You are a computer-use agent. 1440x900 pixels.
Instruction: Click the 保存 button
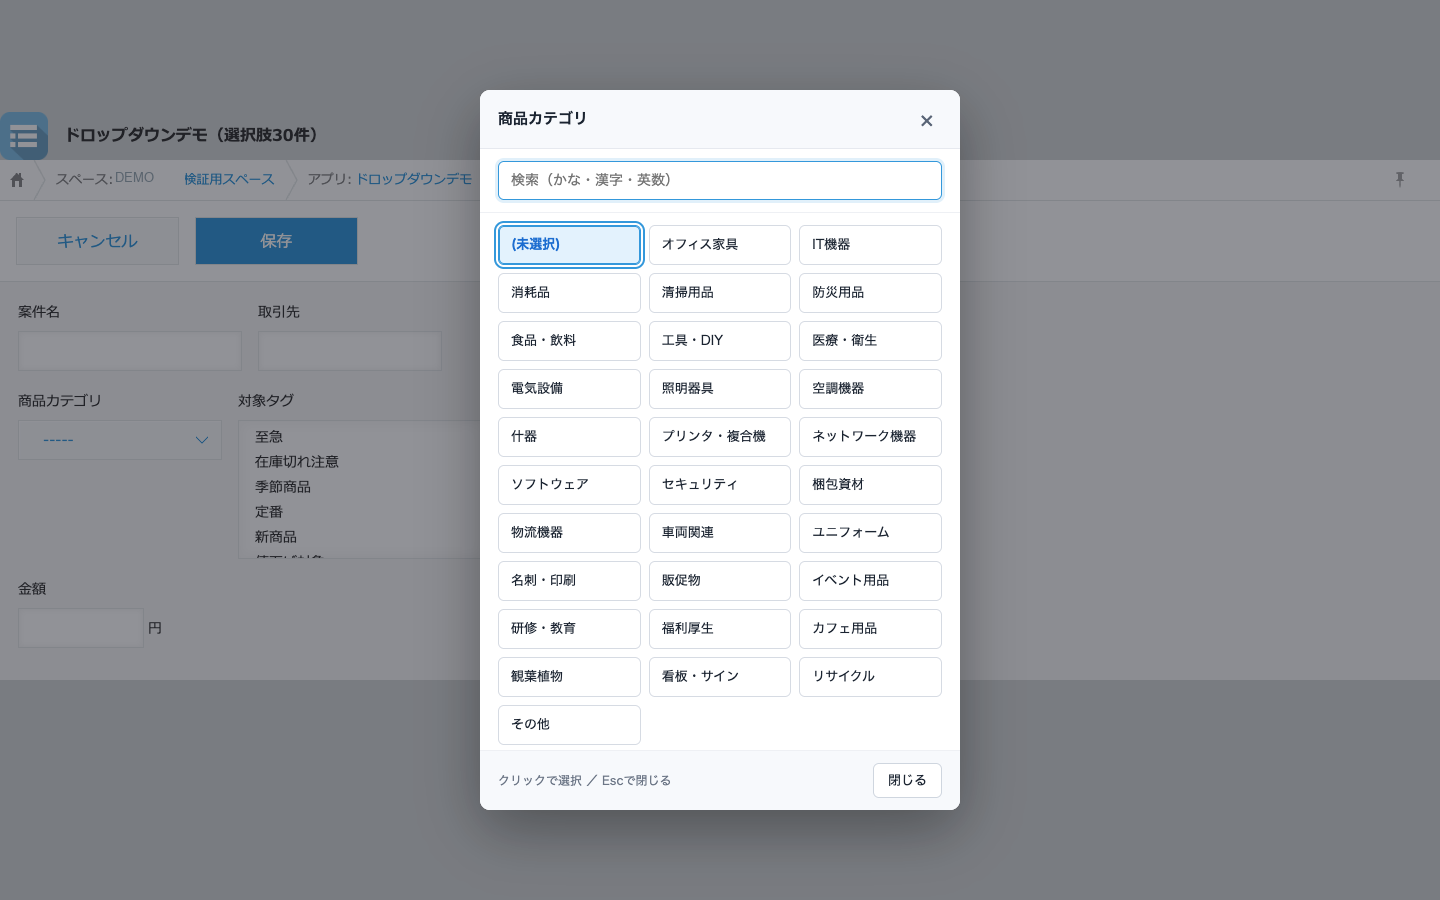[276, 241]
